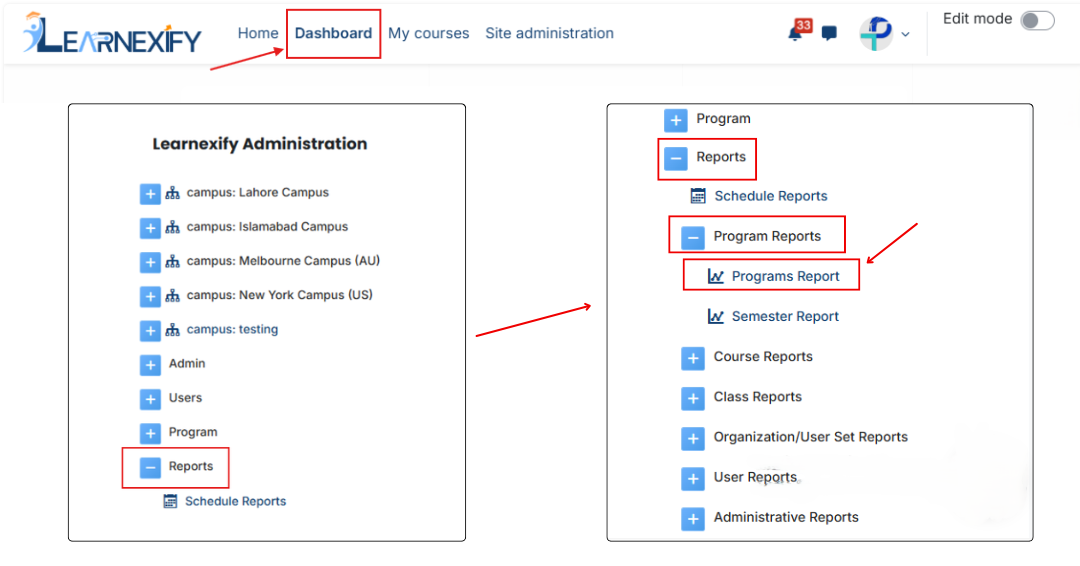Click chart icon beside Semester Report

(716, 316)
